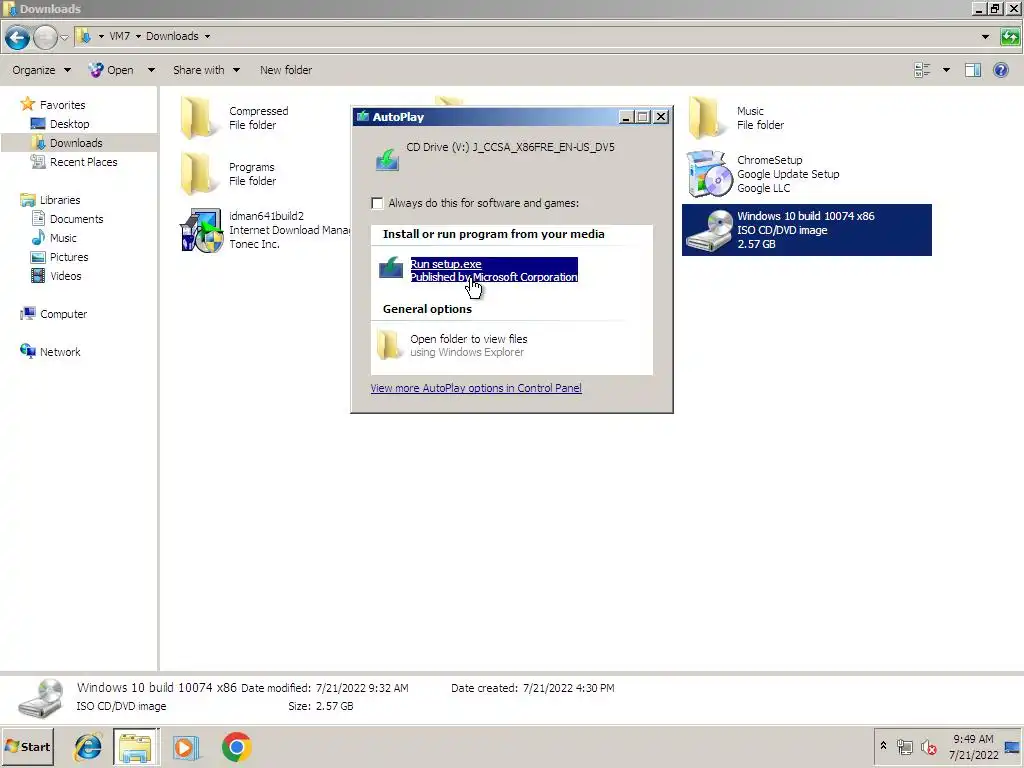Open the Share with menu

click(x=206, y=70)
